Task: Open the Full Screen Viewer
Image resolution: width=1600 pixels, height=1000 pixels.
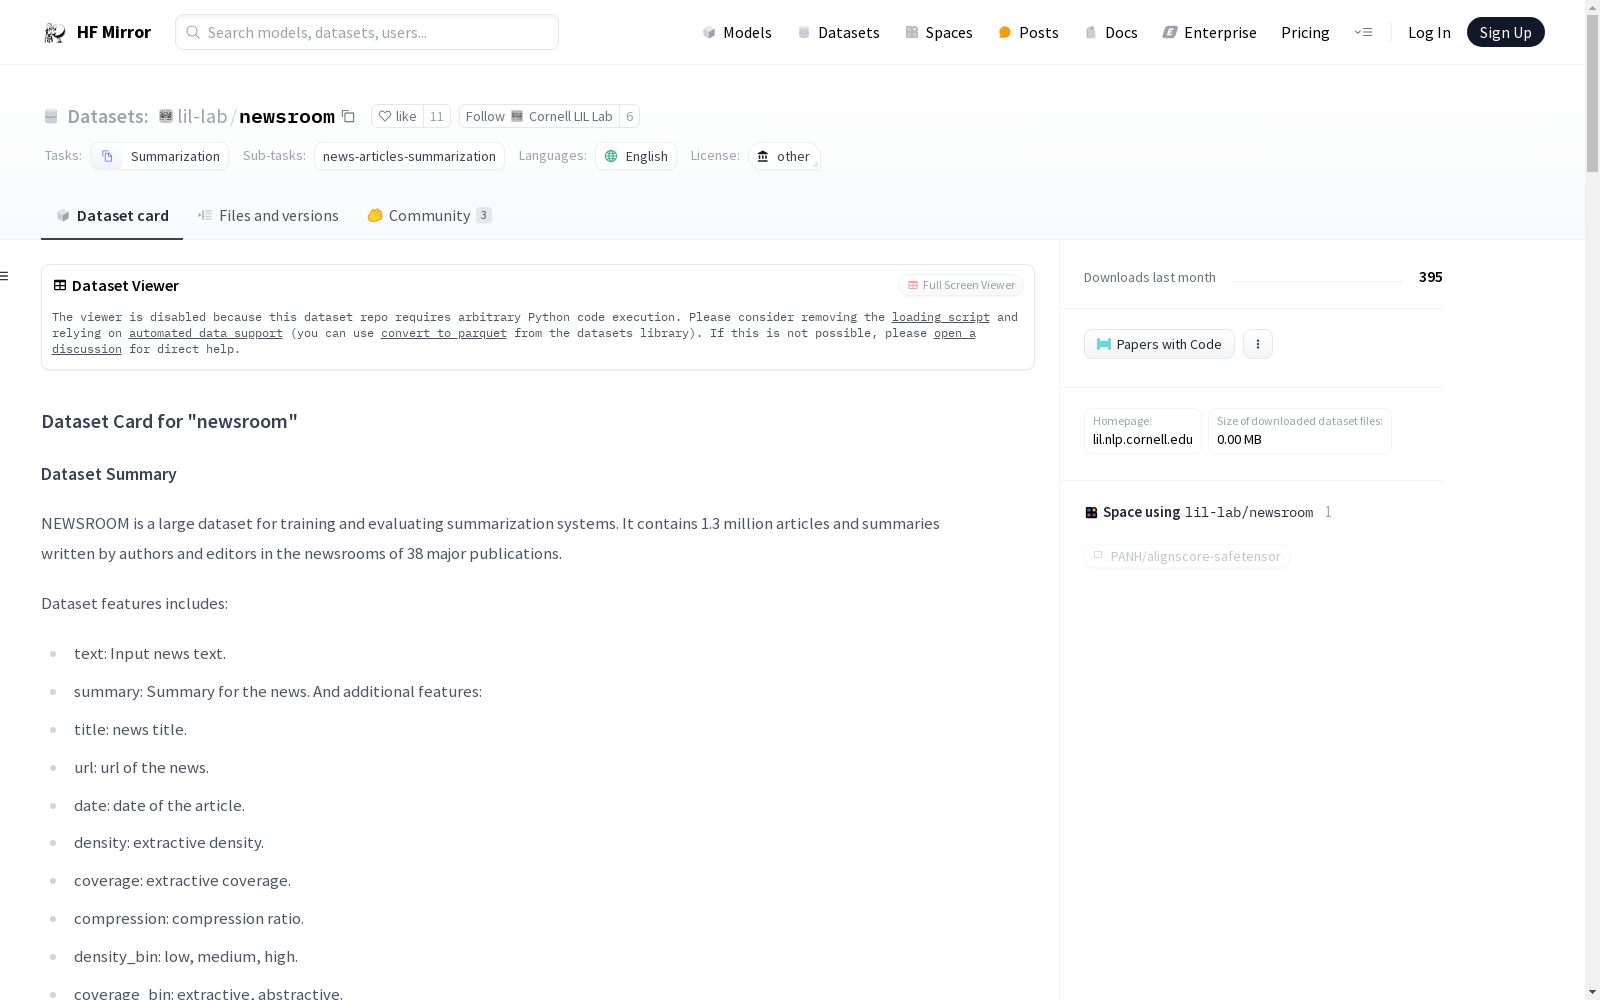Action: pyautogui.click(x=961, y=285)
